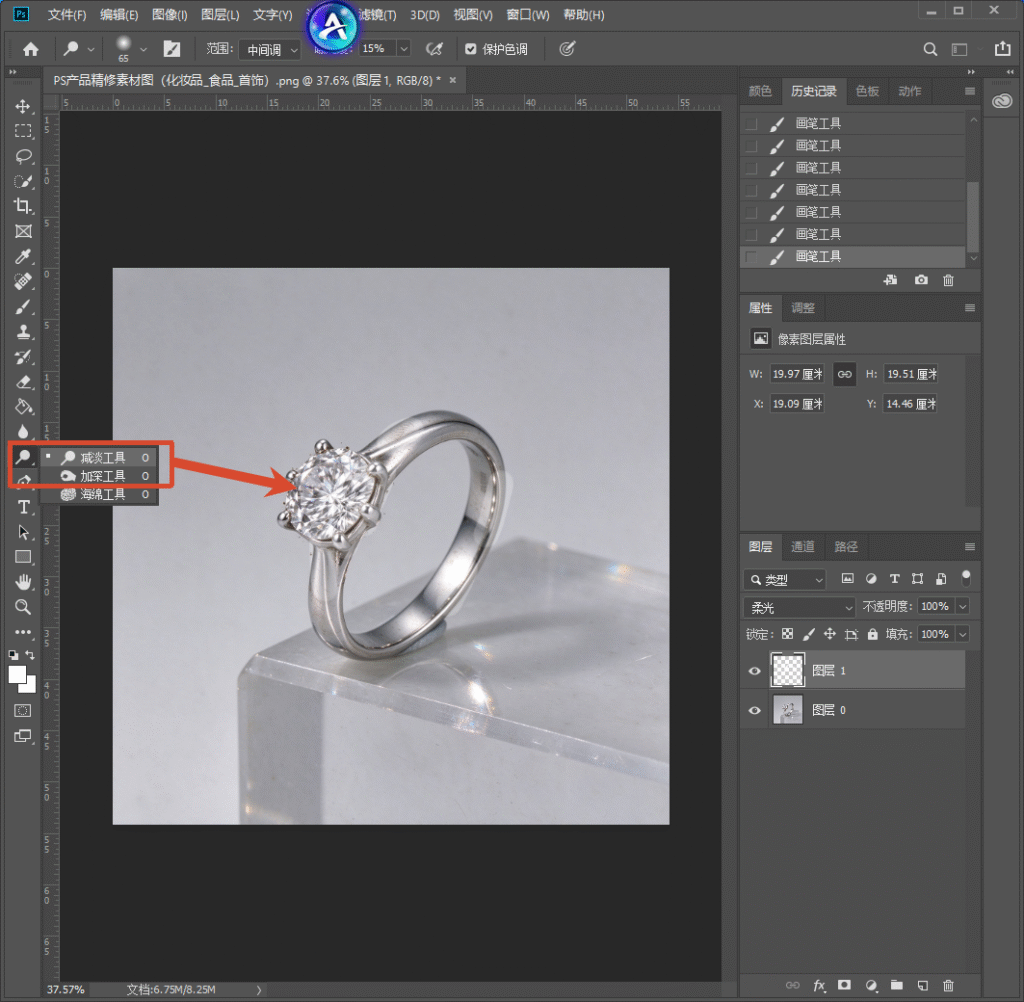Screen dimensions: 1024x1002
Task: Open the exposure 15% slider dropdown
Action: coord(404,48)
